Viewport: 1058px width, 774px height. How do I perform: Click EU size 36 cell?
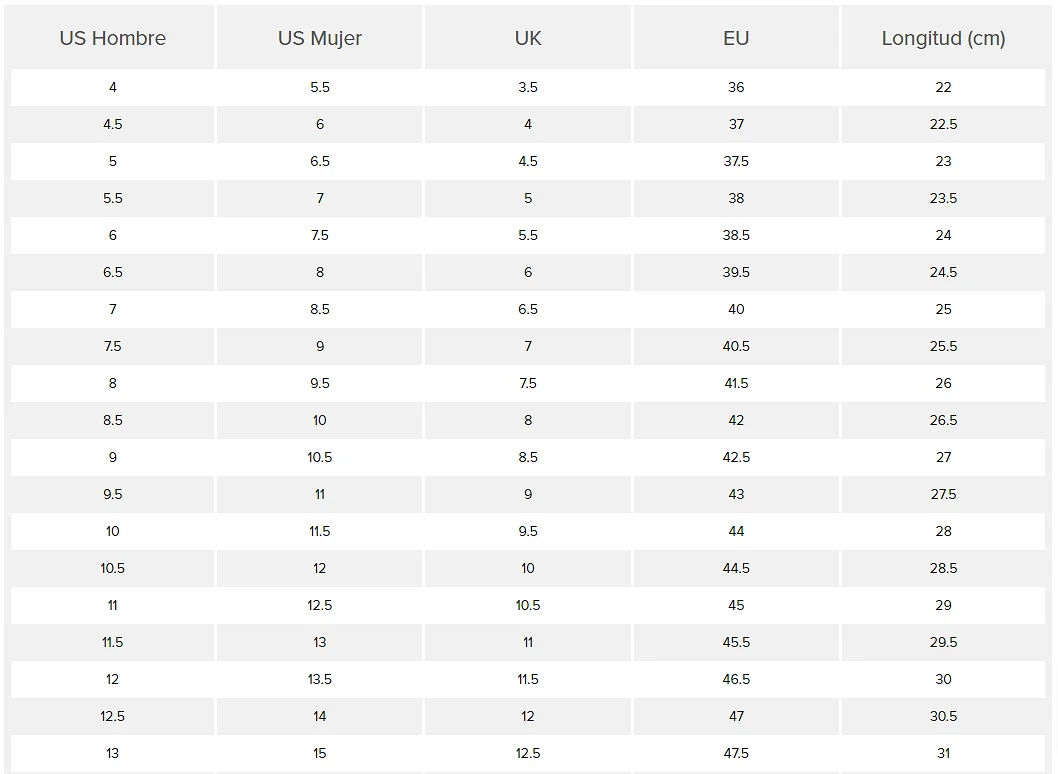tap(736, 87)
